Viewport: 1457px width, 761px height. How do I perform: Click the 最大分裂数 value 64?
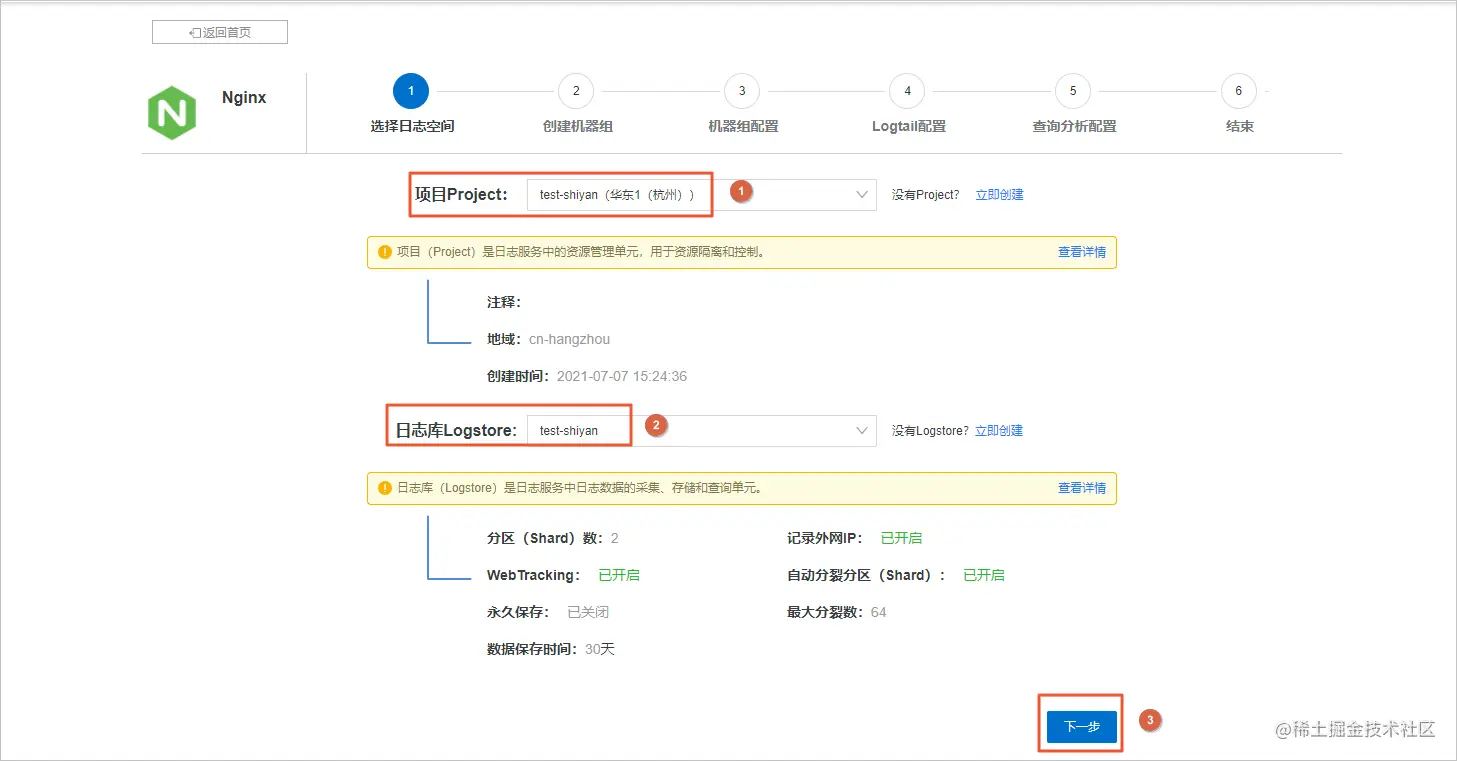click(878, 612)
